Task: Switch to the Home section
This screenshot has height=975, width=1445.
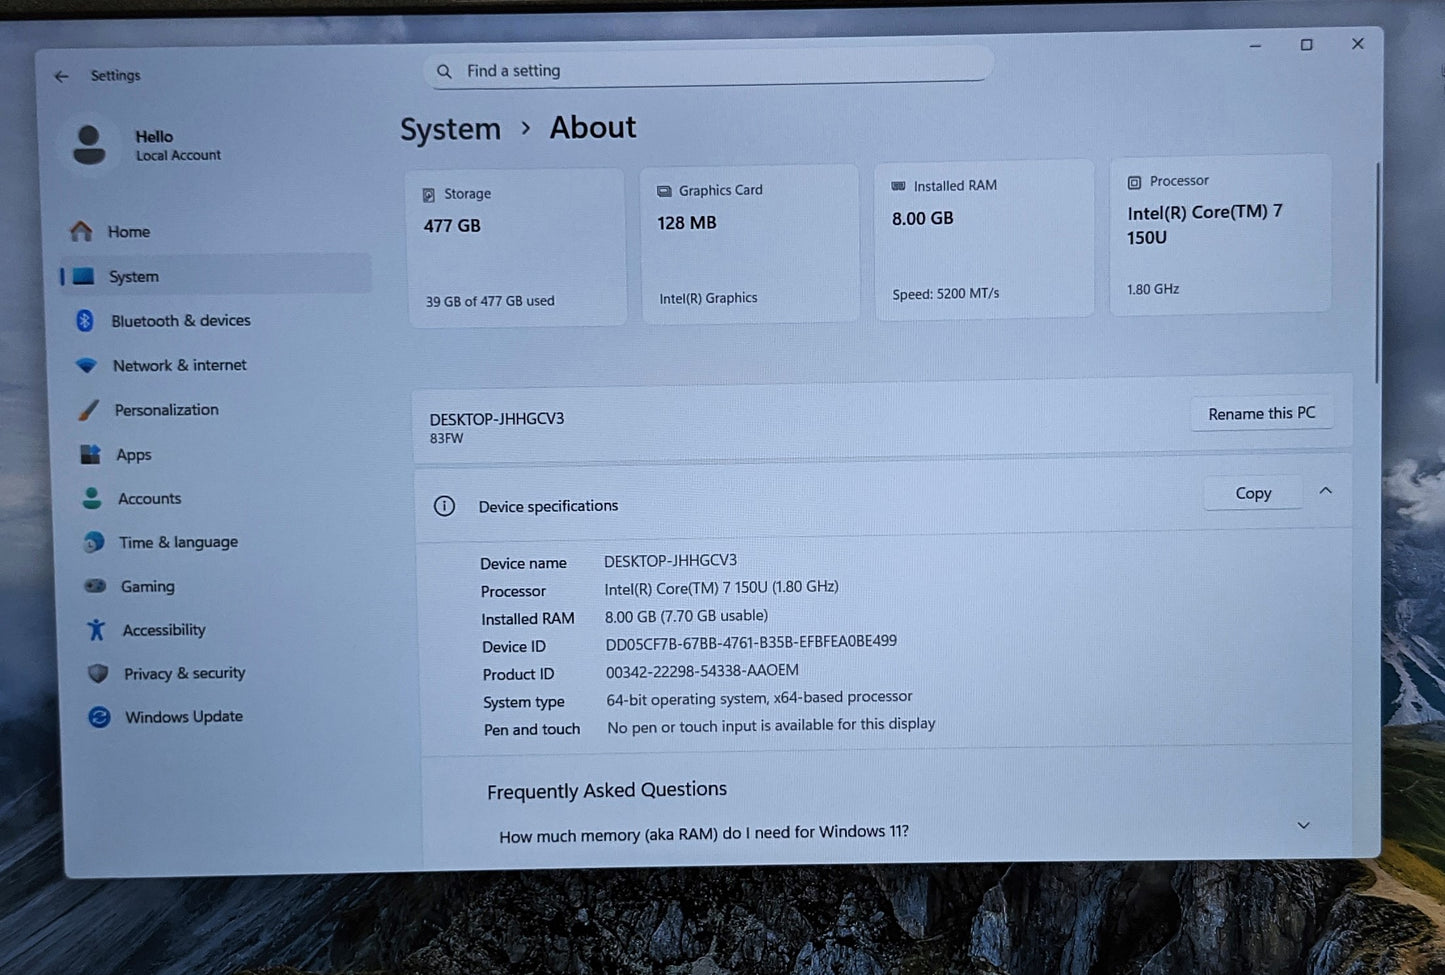Action: tap(128, 231)
